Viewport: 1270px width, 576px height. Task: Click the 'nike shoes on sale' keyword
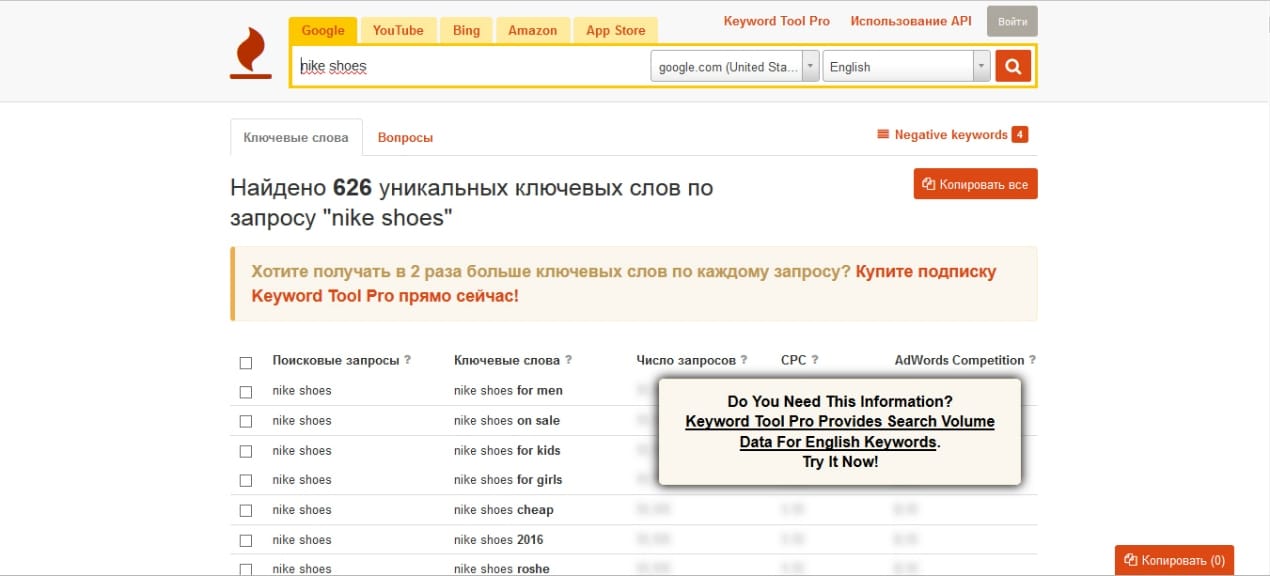point(507,420)
